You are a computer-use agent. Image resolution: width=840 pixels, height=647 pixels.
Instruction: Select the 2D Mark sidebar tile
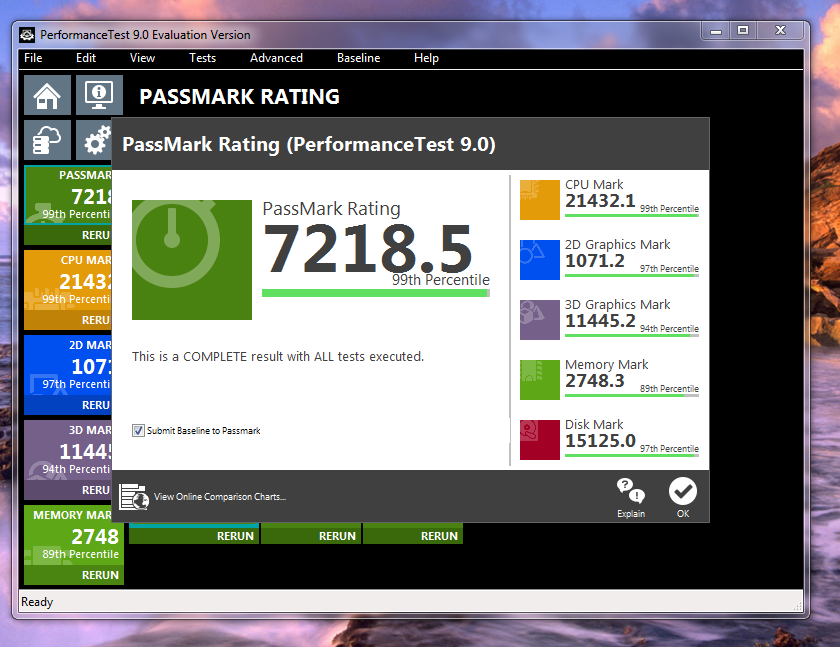tap(68, 366)
